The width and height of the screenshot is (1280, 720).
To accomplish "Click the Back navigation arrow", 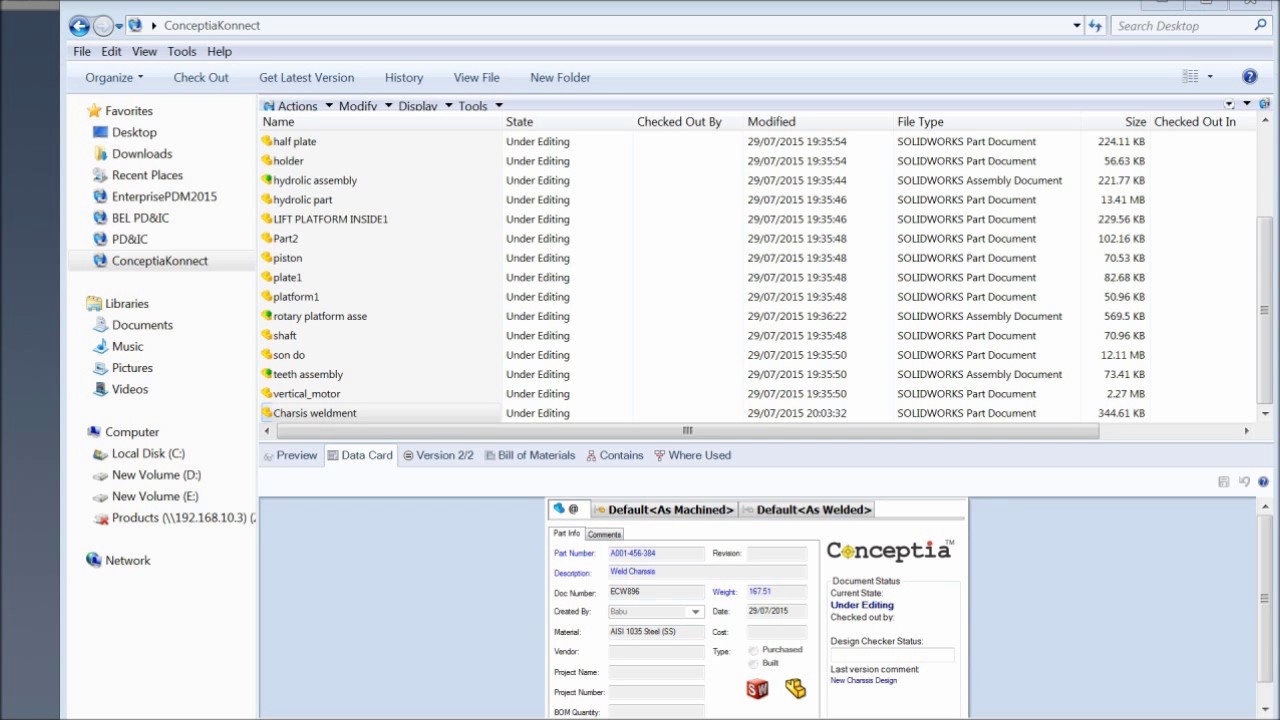I will click(79, 26).
